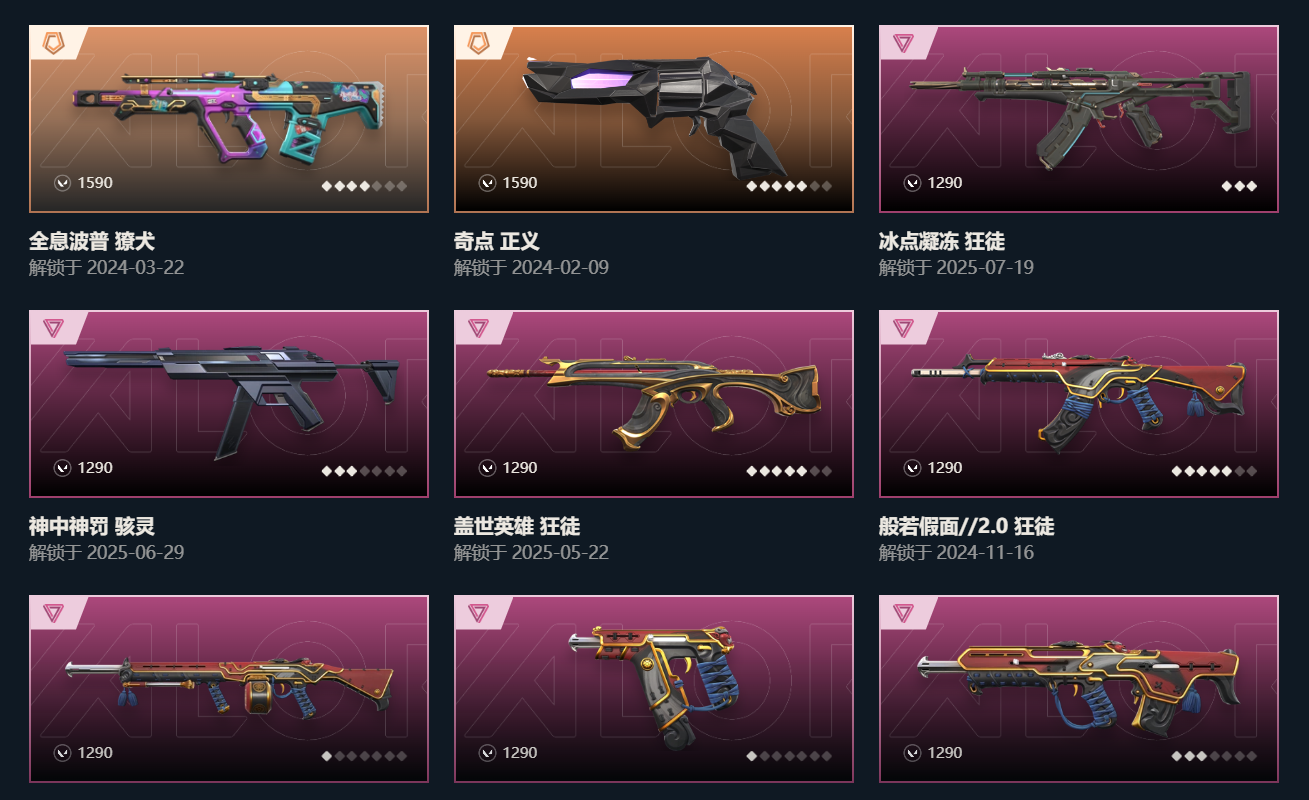
Task: Click the VP currency icon on 神中神罚 骇灵 card
Action: 62,468
